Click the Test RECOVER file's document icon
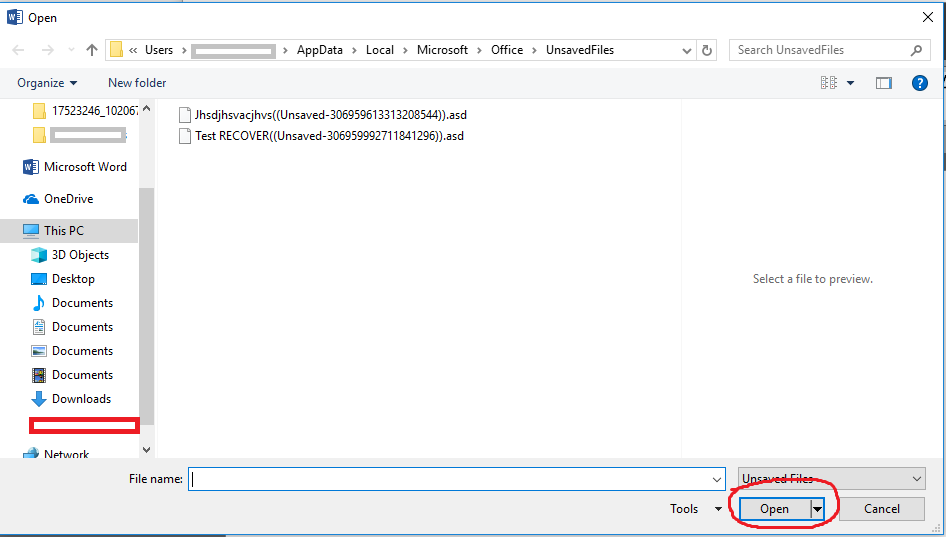Image resolution: width=946 pixels, height=537 pixels. 185,136
